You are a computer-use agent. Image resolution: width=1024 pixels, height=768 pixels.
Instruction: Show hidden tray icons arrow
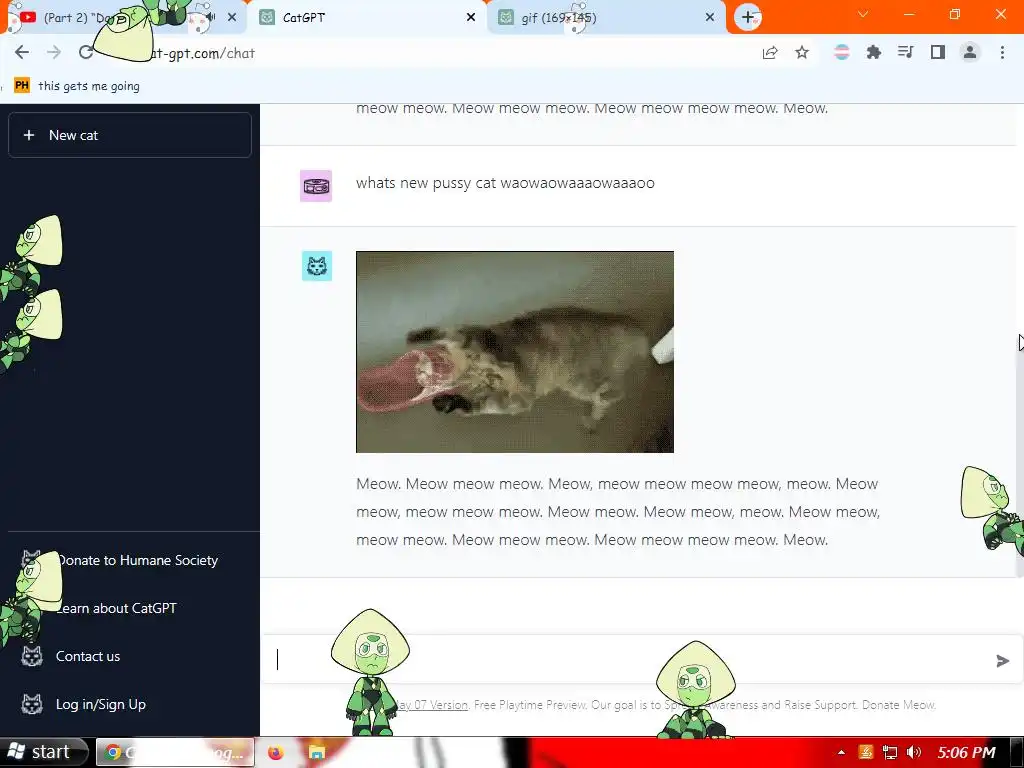[x=841, y=752]
